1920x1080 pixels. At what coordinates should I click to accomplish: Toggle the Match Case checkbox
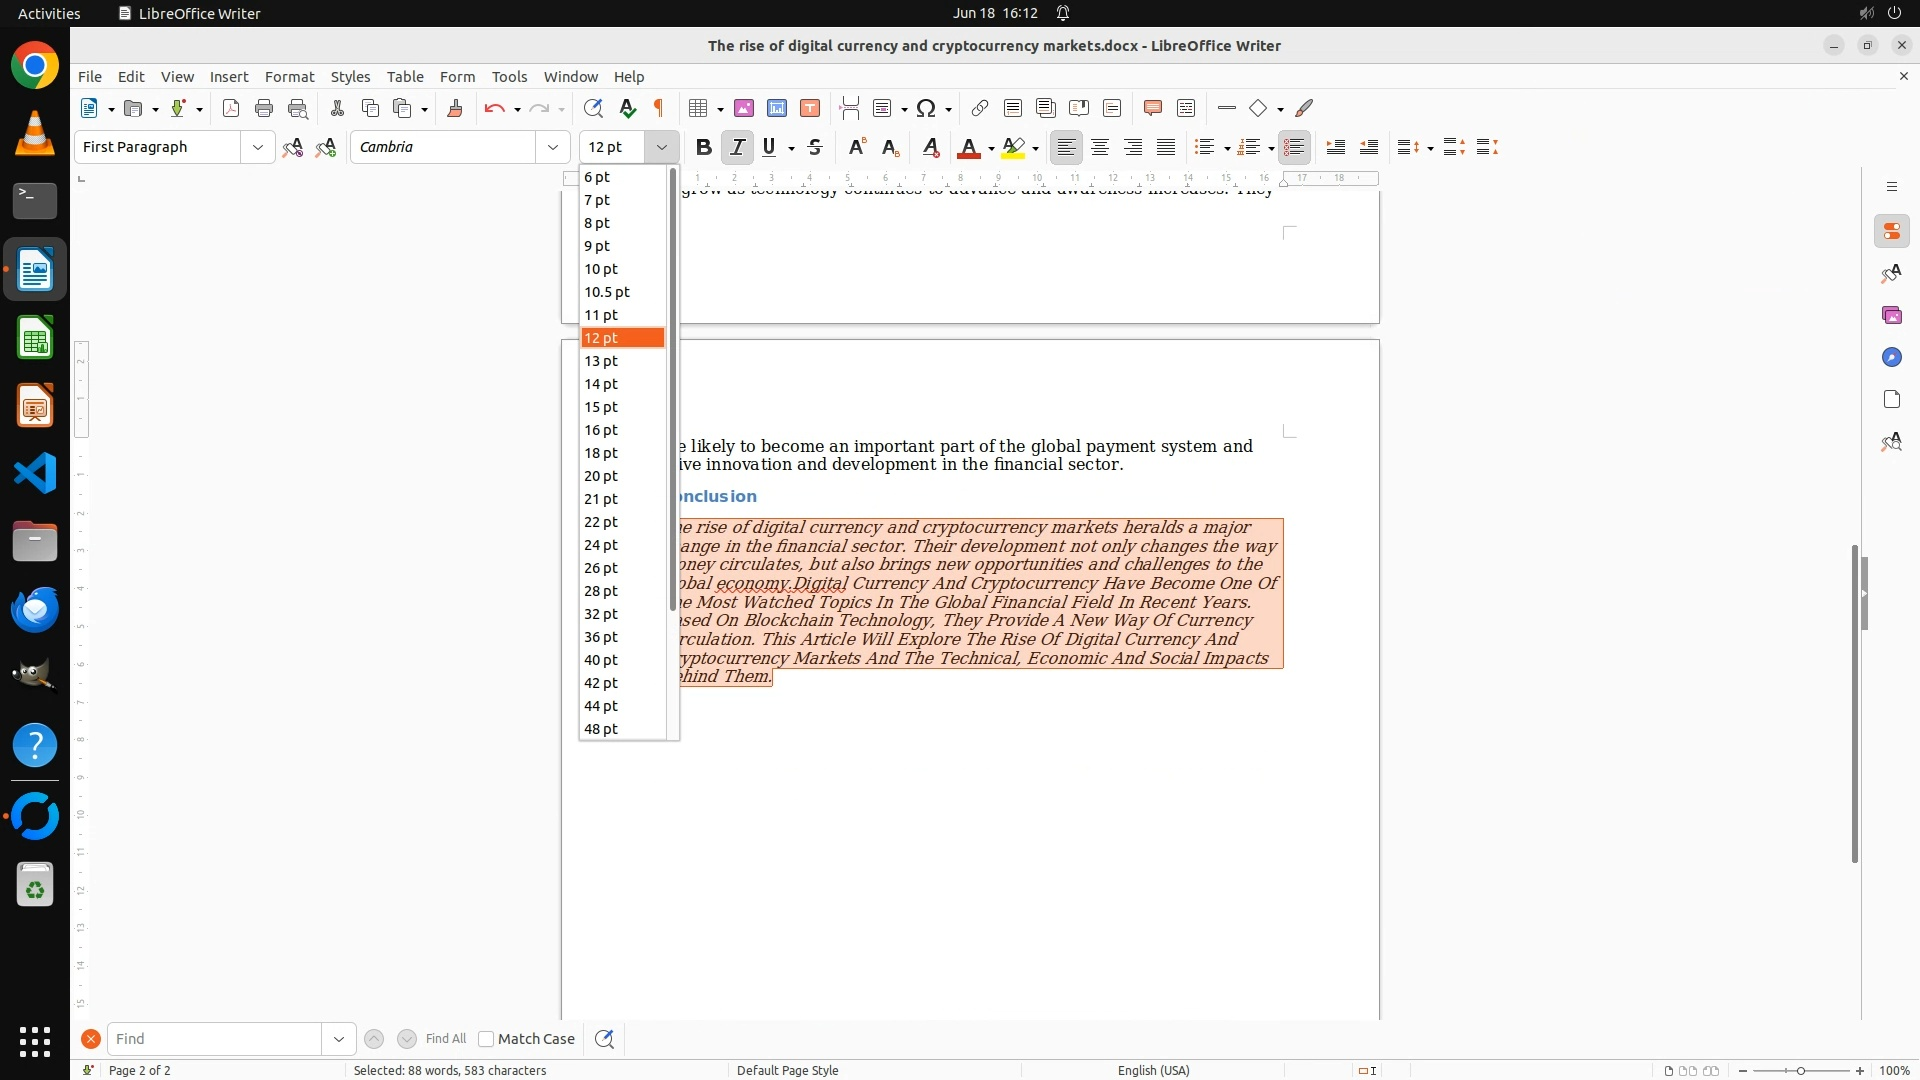point(486,1039)
